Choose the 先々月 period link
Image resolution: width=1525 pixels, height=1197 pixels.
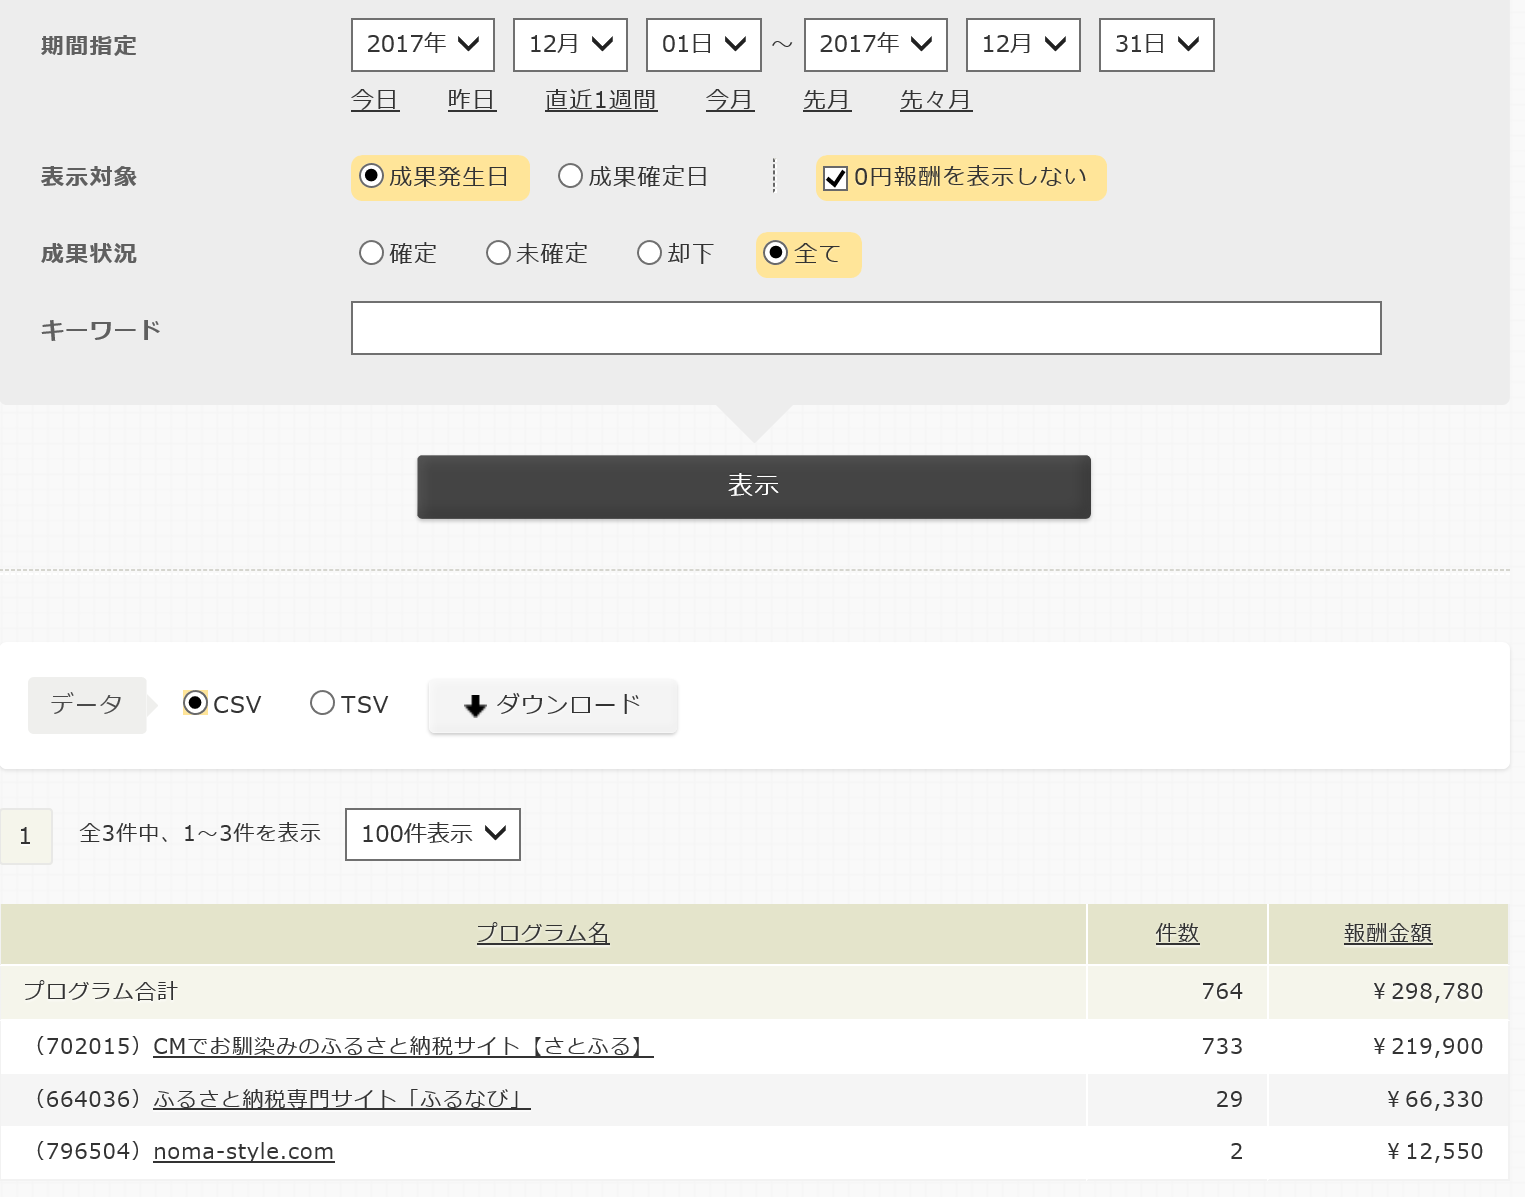click(936, 100)
